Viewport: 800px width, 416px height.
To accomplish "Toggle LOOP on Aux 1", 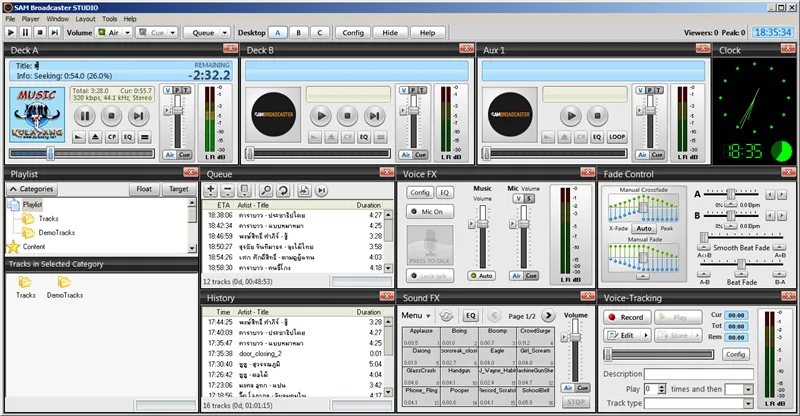I will (x=616, y=137).
